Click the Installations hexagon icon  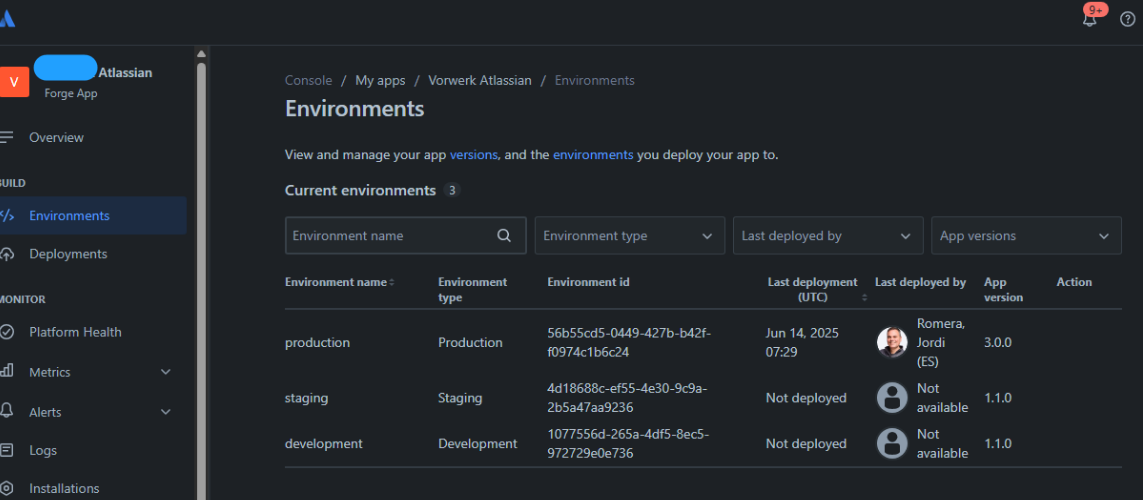pos(7,488)
